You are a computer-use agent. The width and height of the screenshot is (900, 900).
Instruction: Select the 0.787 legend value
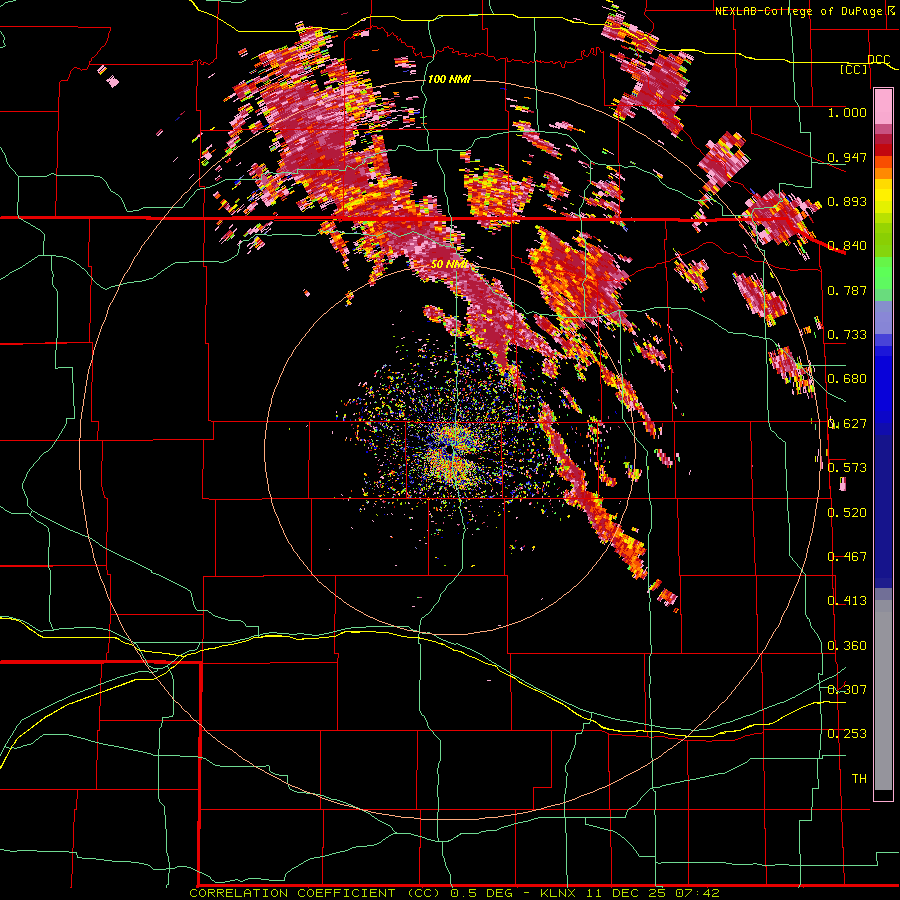click(847, 290)
